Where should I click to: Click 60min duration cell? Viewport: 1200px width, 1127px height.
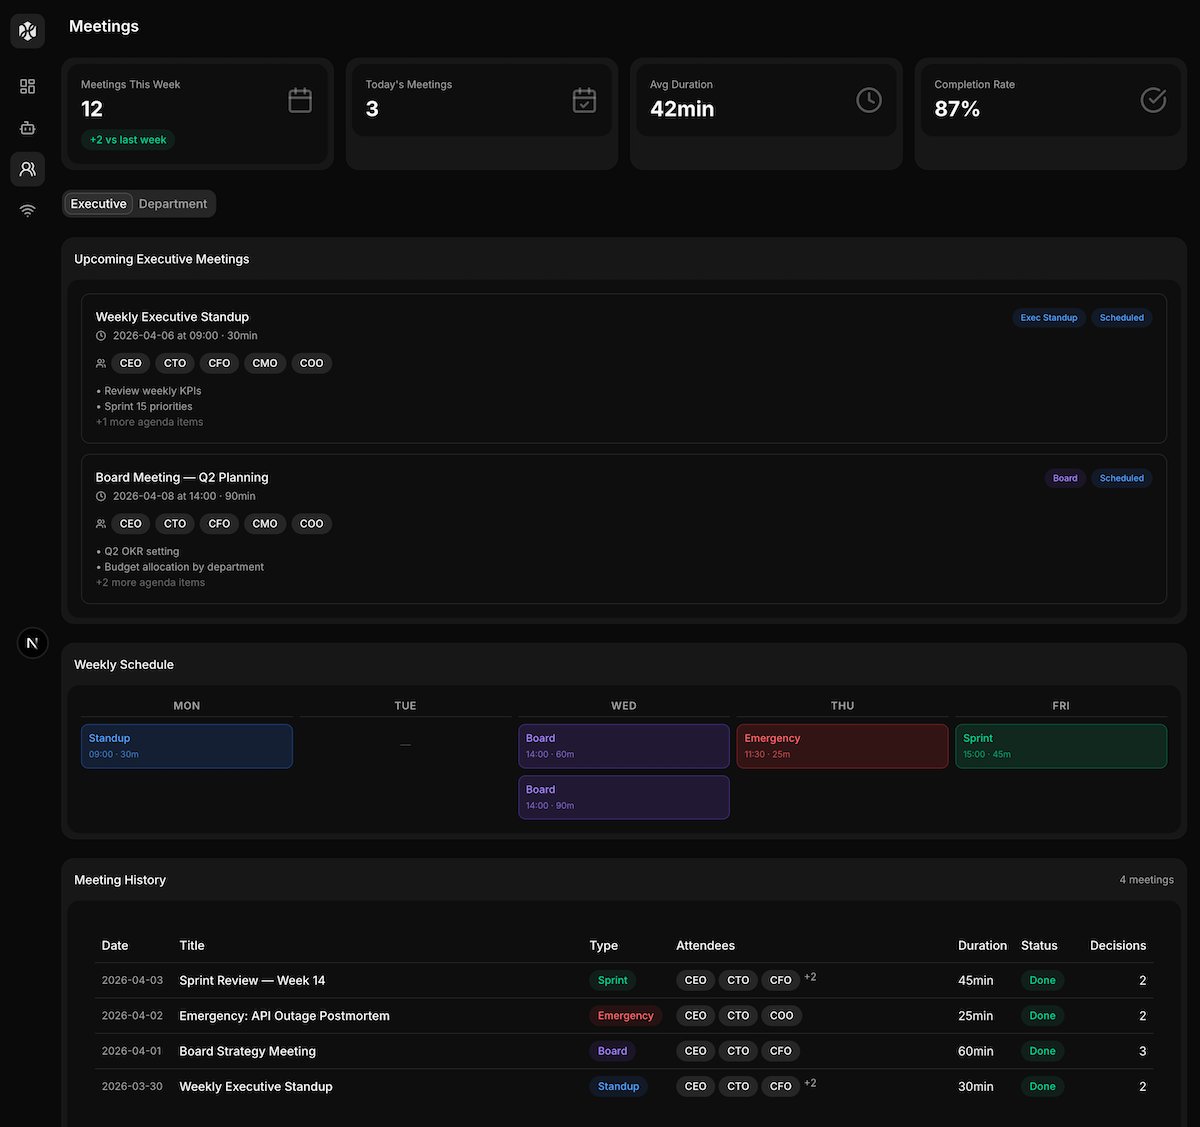976,1051
